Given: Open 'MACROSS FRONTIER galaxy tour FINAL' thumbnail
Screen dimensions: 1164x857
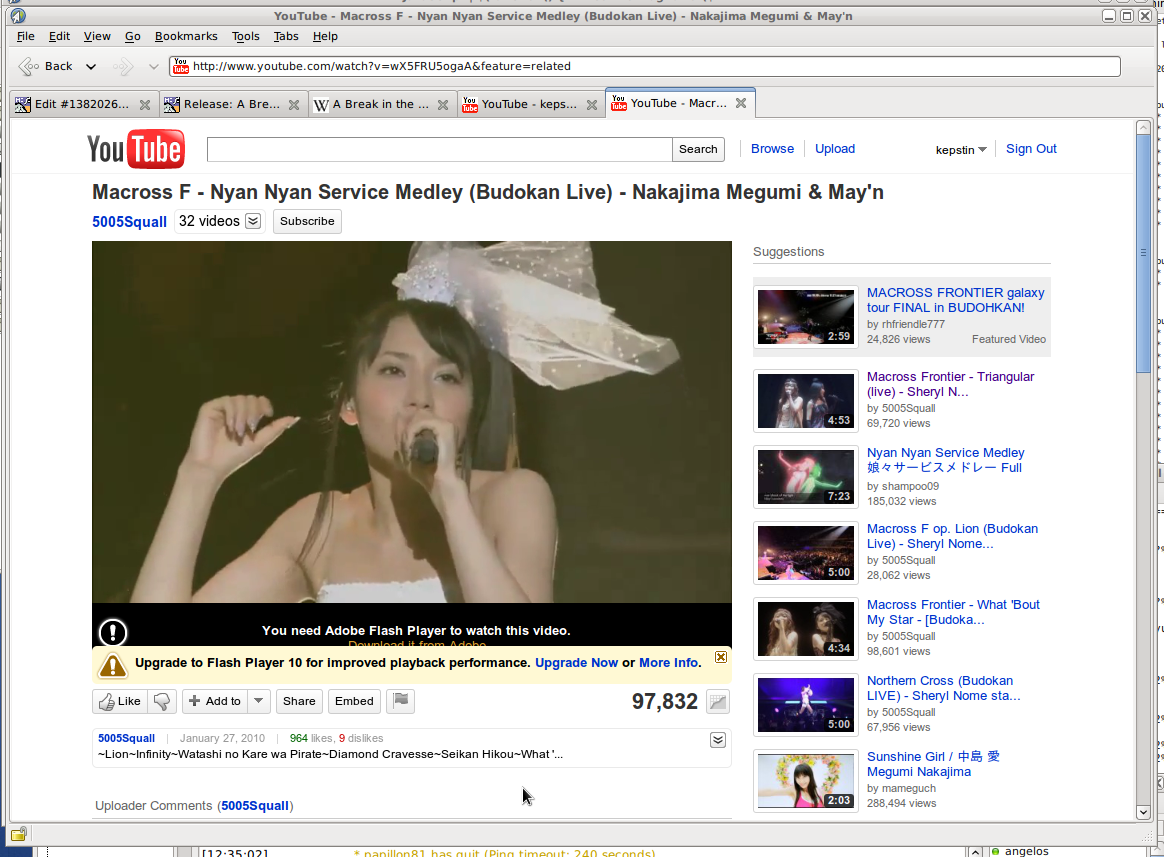Looking at the screenshot, I should [x=805, y=317].
